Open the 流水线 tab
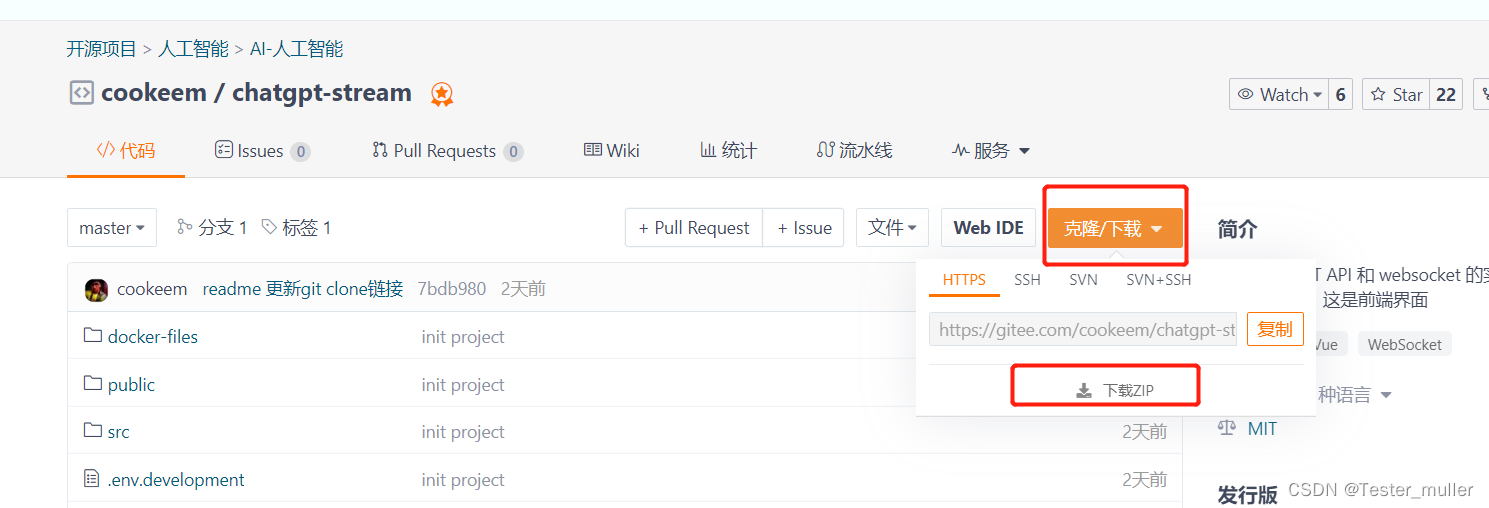1489x508 pixels. (855, 151)
